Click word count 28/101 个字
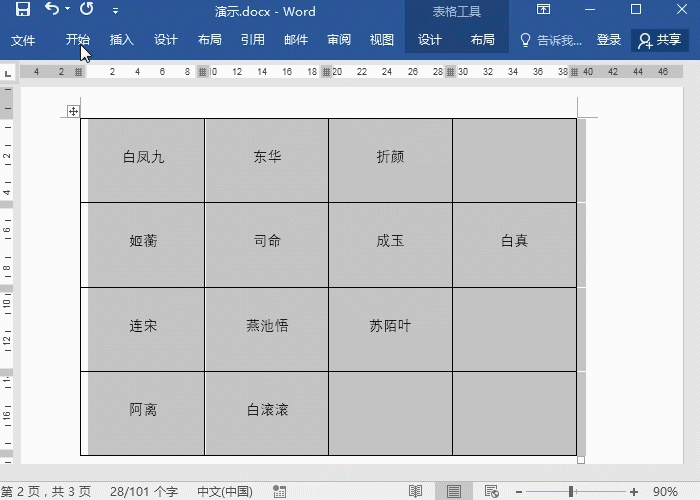Screen dimensions: 700x500 (x=144, y=492)
